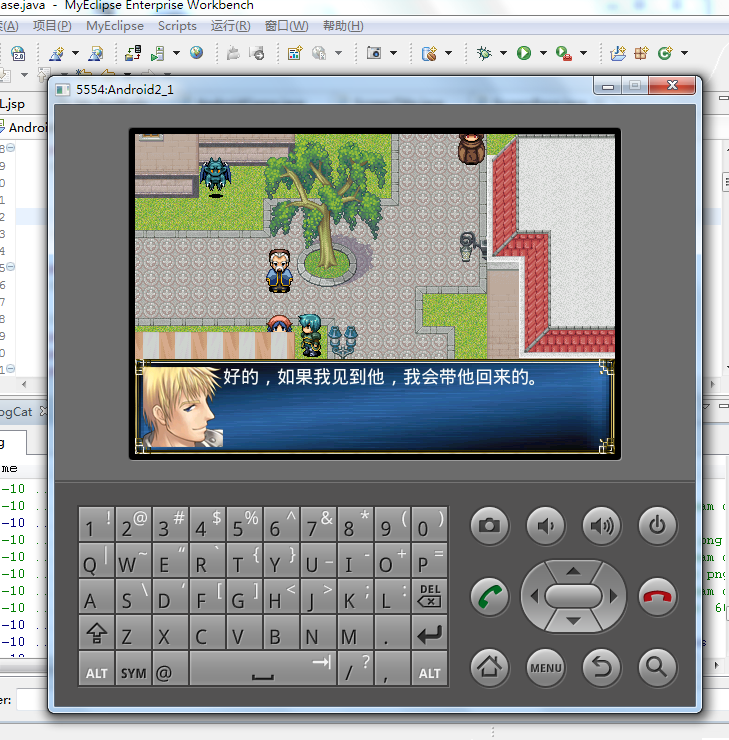Click the Enter key on emulator keyboard
This screenshot has height=740, width=729.
[429, 632]
